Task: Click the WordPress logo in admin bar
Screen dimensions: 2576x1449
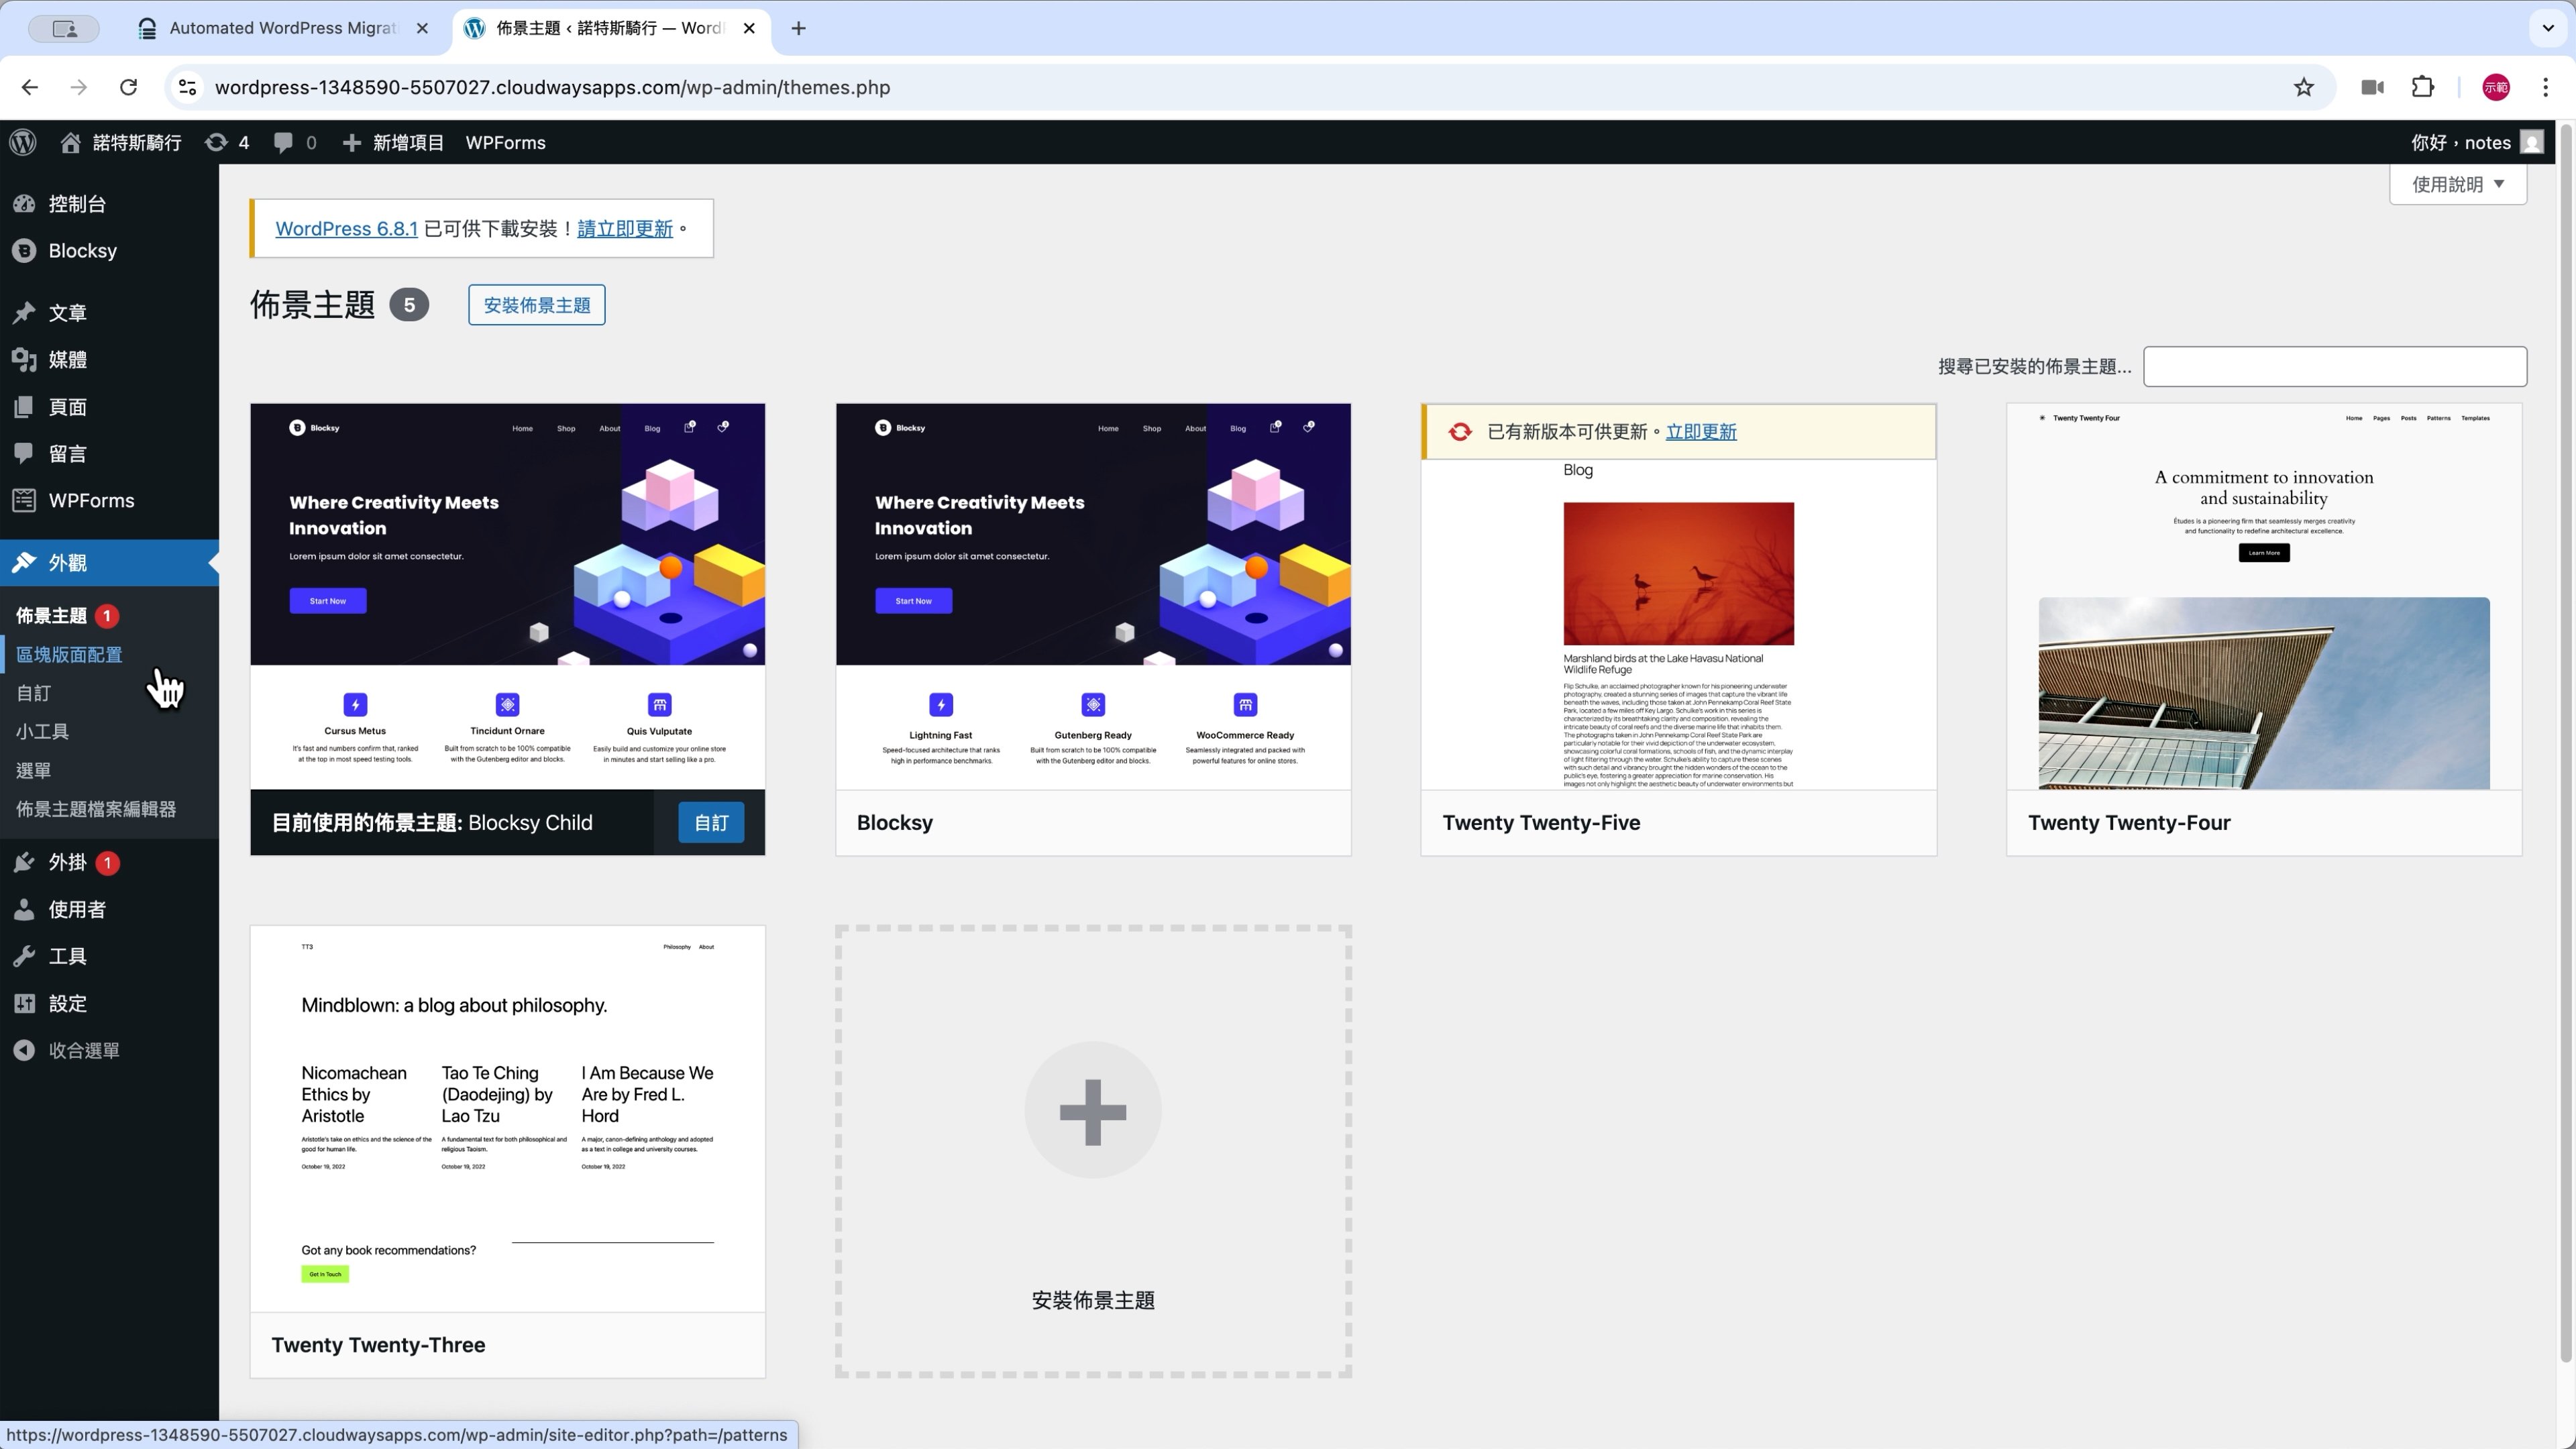Action: tap(23, 142)
